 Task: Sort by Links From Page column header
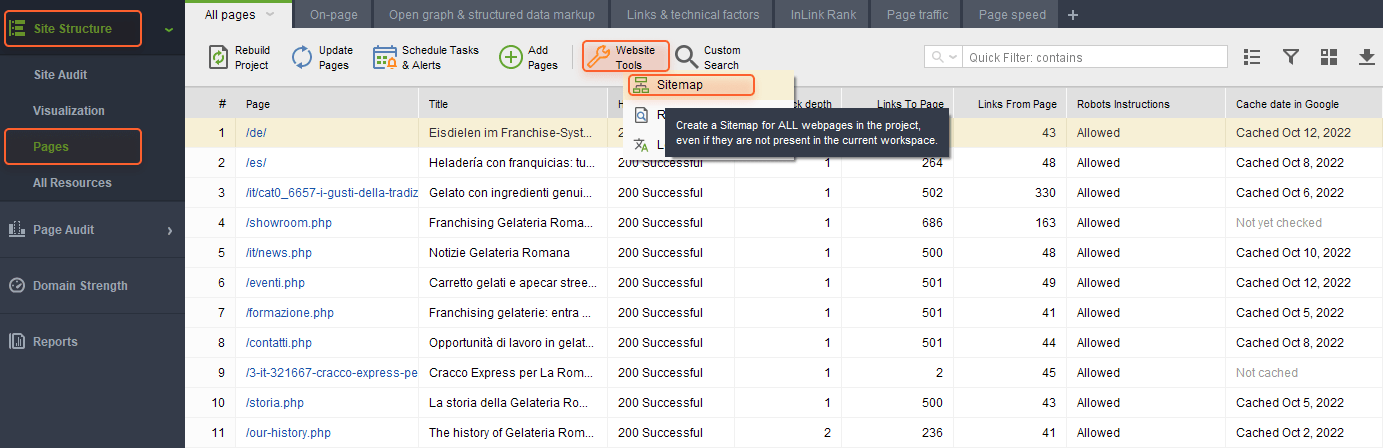[1010, 104]
